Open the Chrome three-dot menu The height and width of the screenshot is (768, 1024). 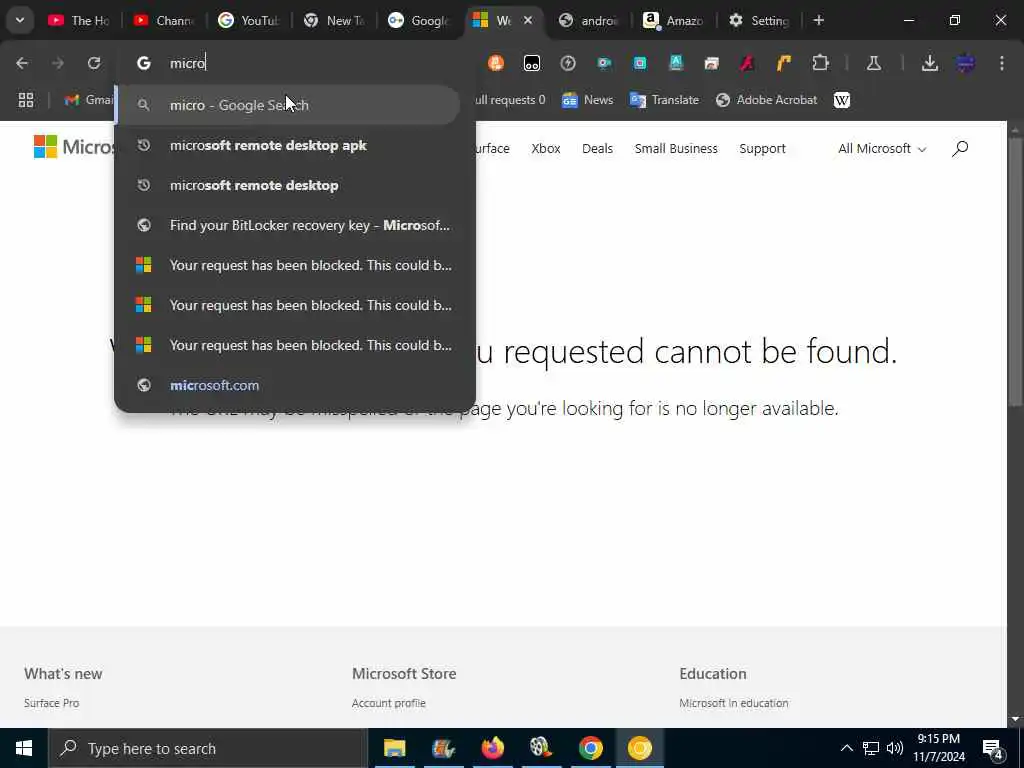point(1001,63)
